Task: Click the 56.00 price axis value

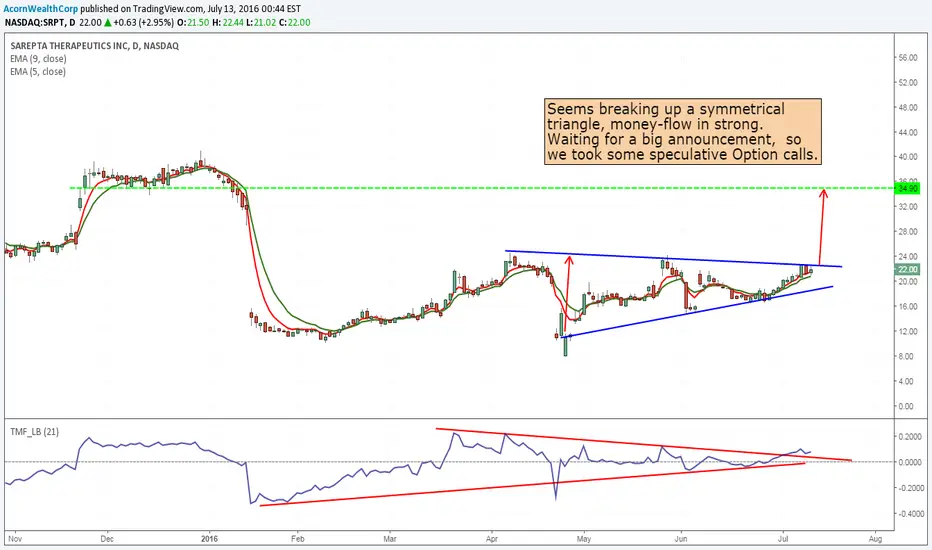Action: coord(908,58)
